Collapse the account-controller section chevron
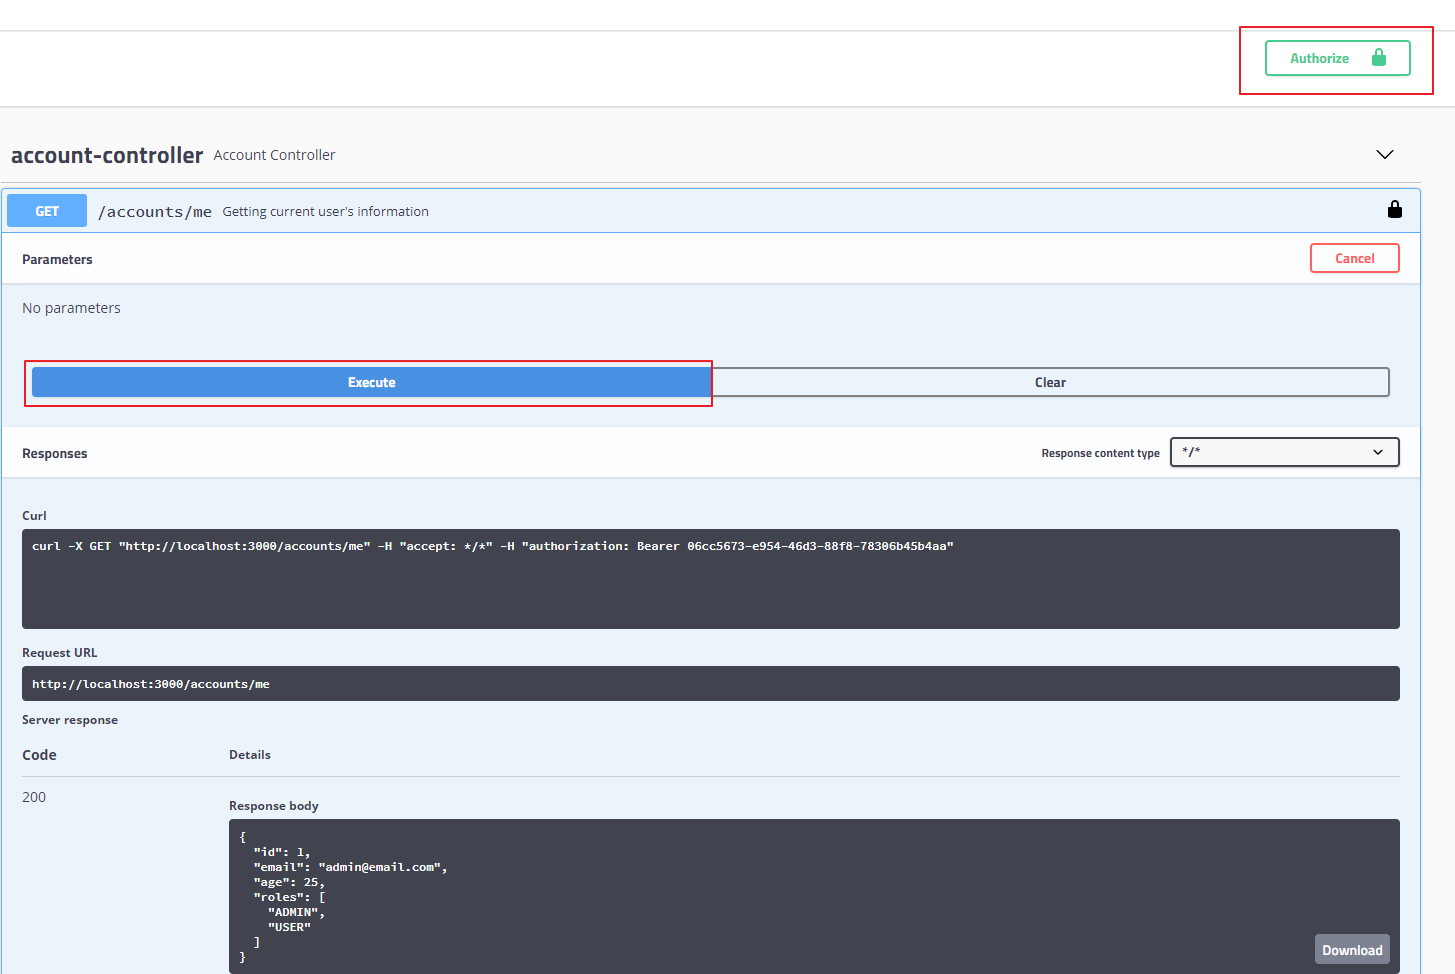 click(1385, 154)
